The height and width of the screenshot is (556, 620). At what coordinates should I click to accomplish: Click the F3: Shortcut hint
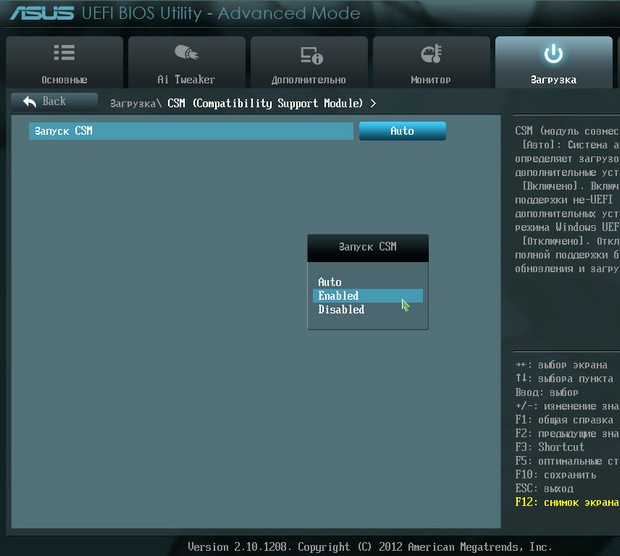[550, 447]
